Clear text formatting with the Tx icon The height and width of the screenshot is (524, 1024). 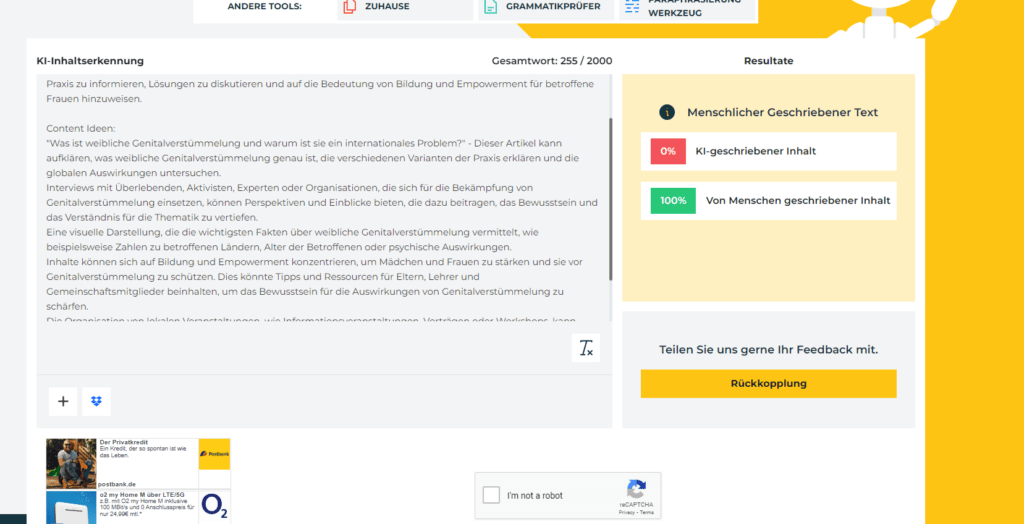coord(586,348)
